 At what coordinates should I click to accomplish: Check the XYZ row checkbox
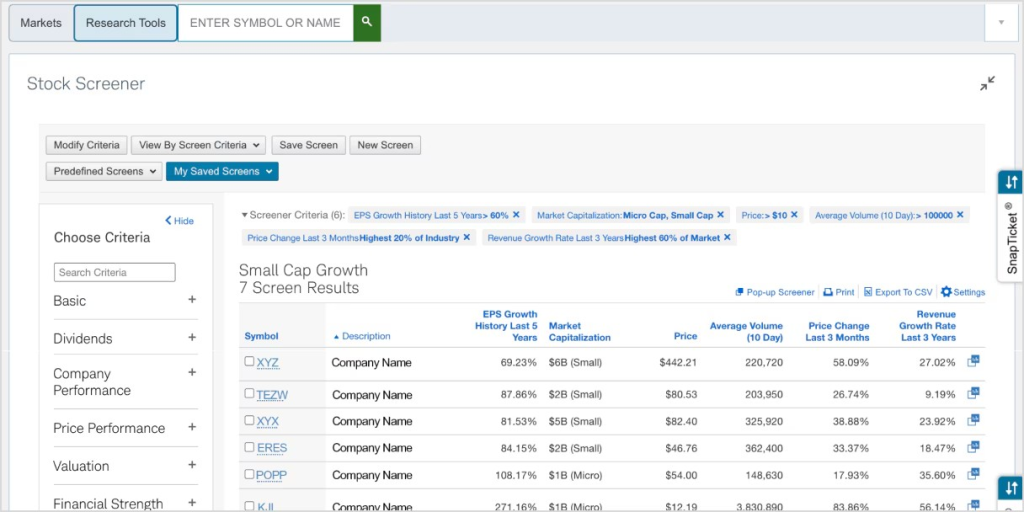click(x=249, y=361)
